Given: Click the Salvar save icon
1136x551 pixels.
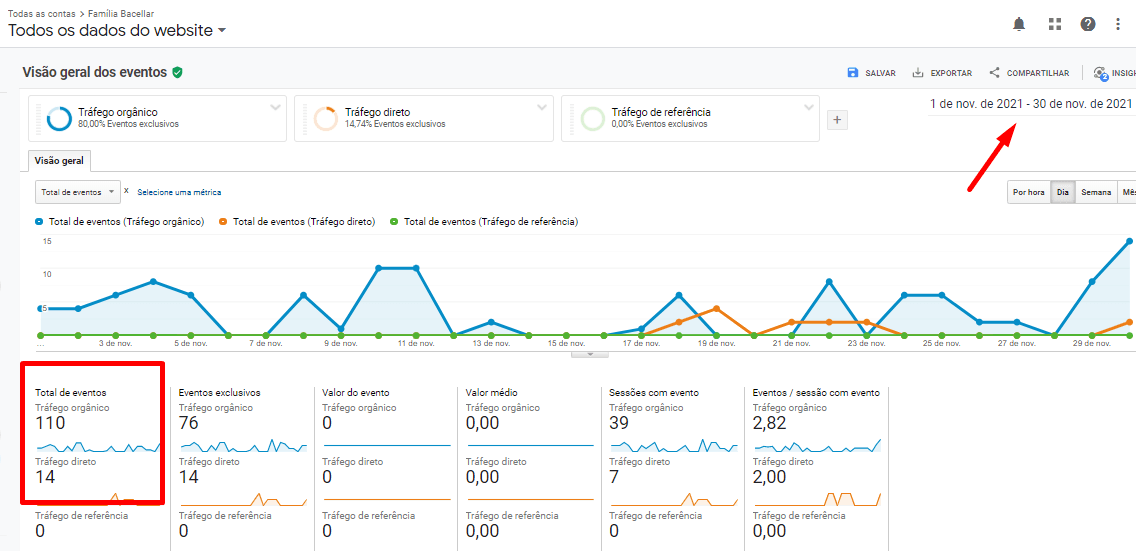Looking at the screenshot, I should [853, 73].
